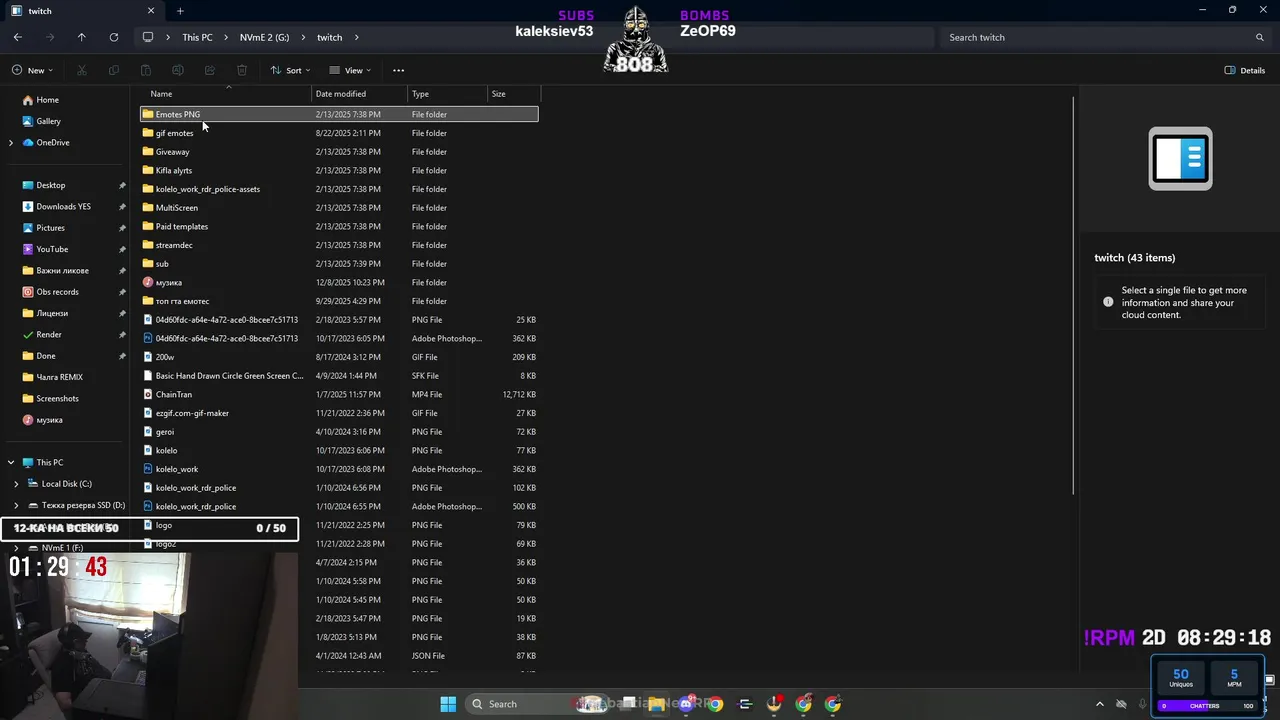The height and width of the screenshot is (720, 1280).
Task: Click NVMe 2 (G:) in the breadcrumb
Action: coord(264,37)
